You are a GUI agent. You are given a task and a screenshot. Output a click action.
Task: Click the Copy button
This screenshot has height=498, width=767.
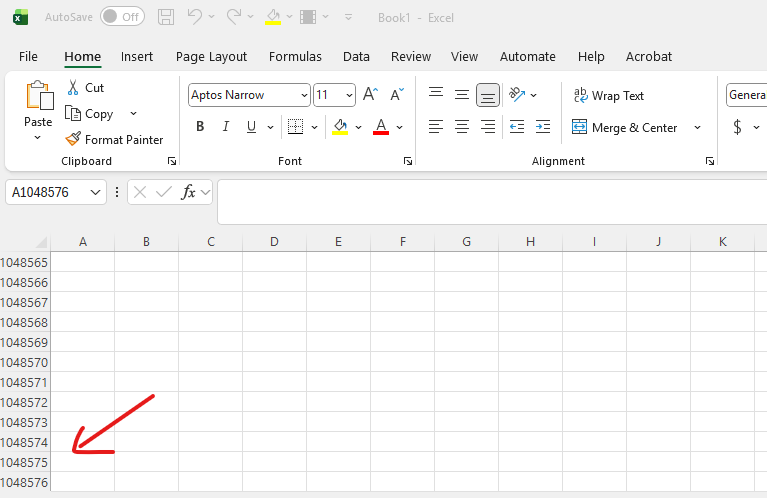click(90, 113)
